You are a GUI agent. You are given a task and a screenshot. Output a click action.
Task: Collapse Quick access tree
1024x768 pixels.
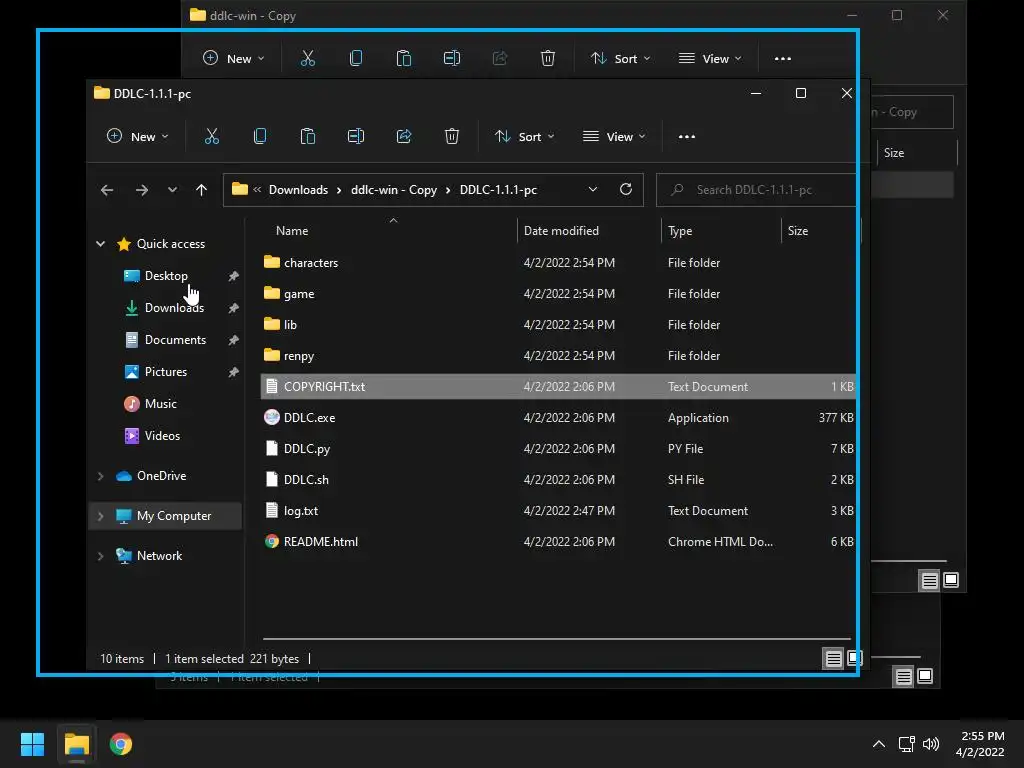[x=101, y=244]
